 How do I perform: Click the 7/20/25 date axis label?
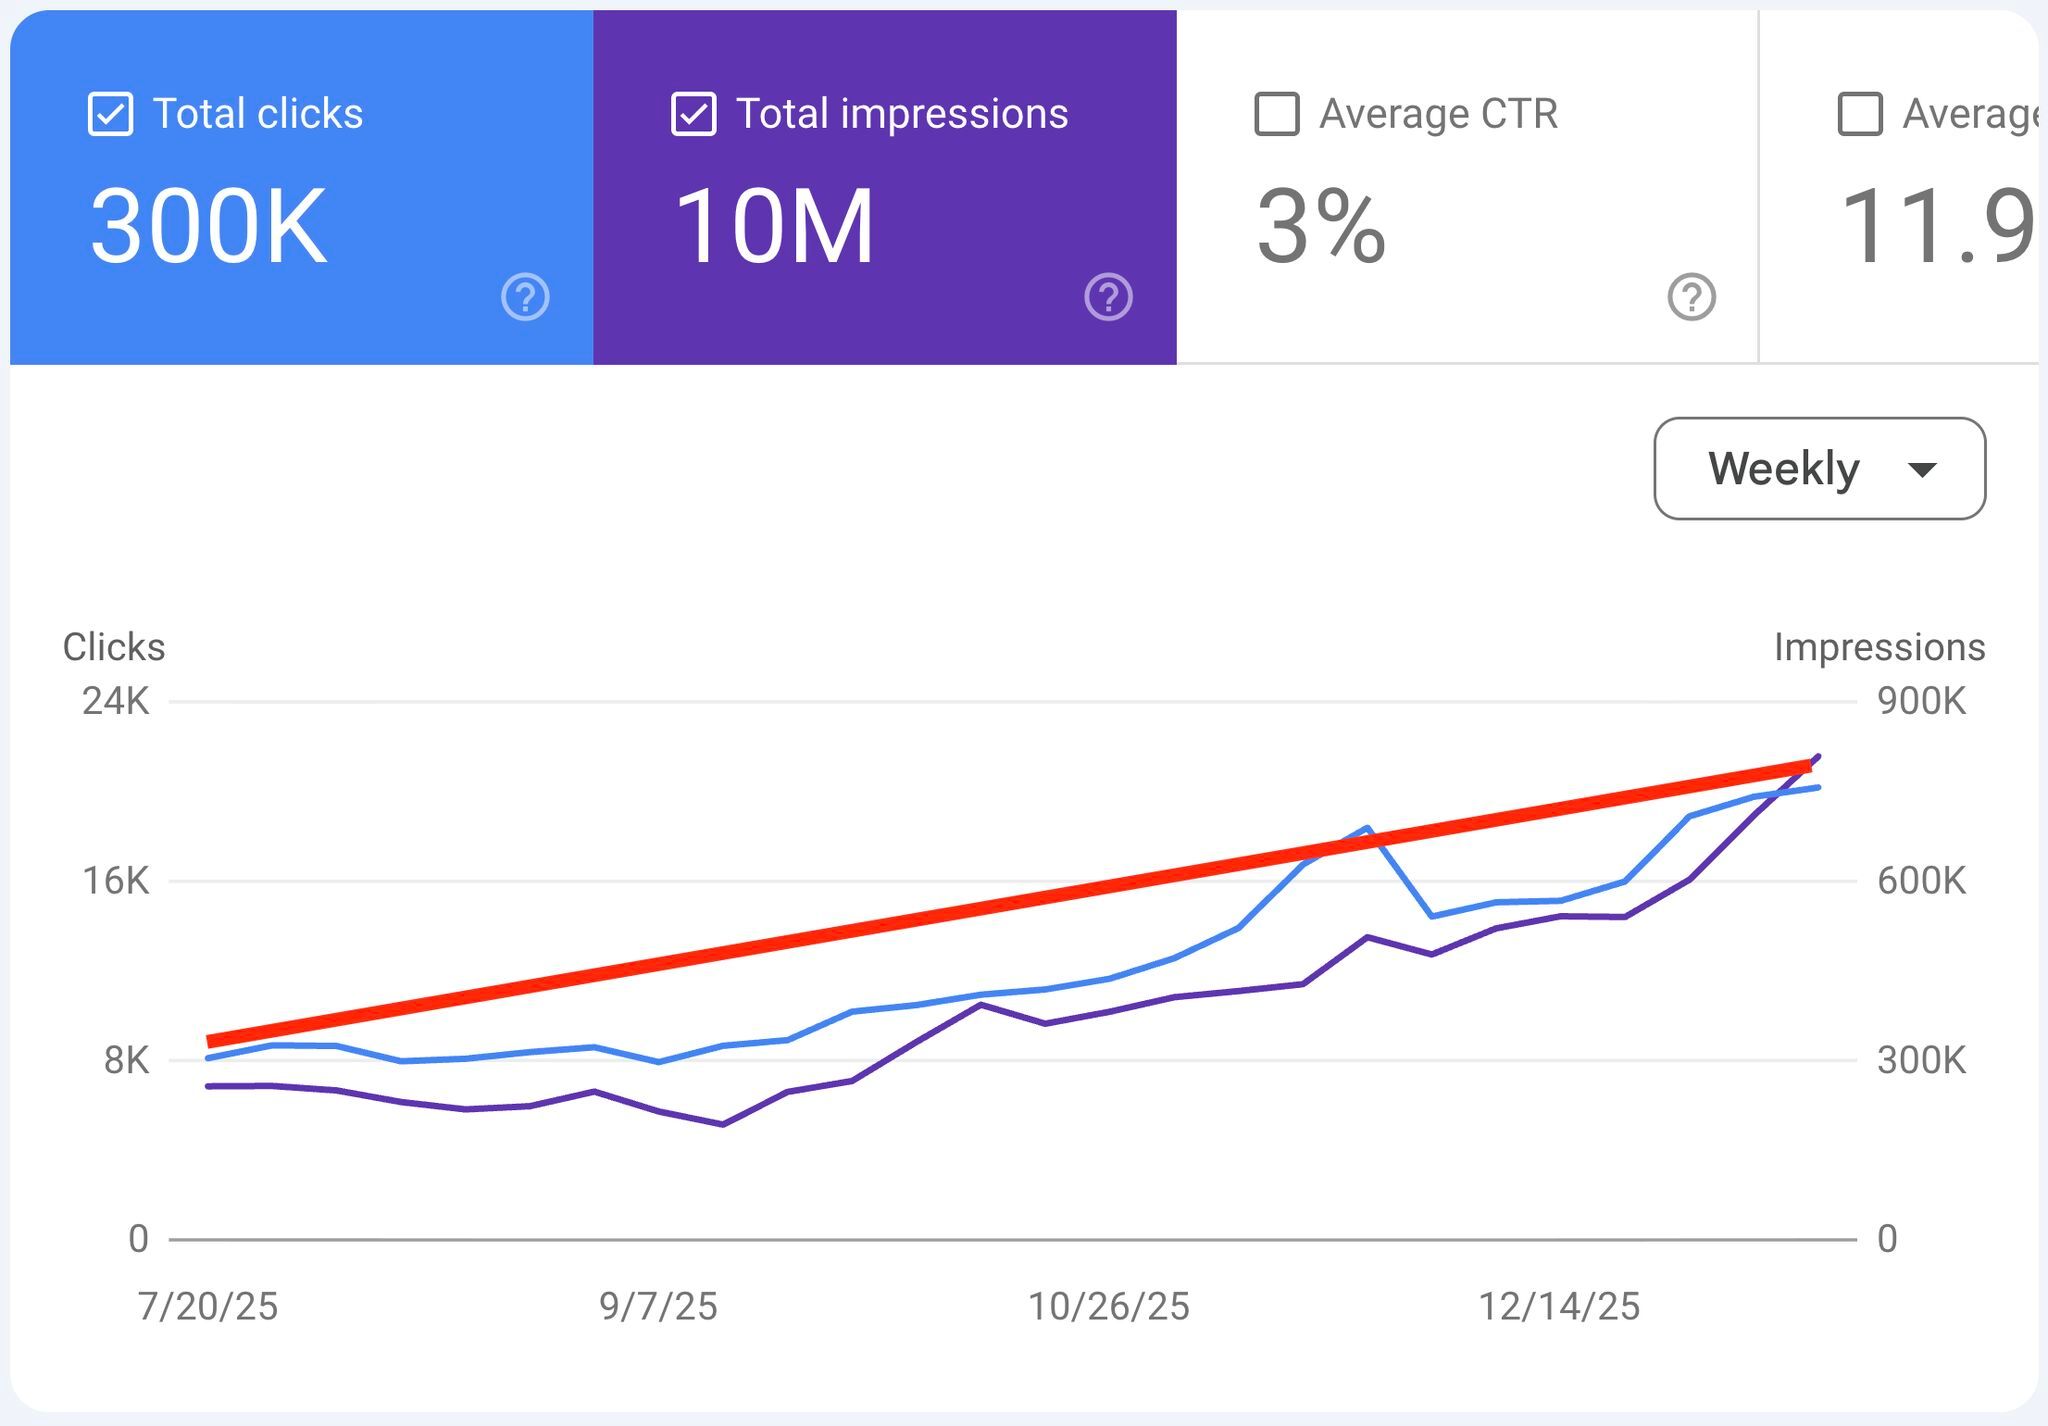pyautogui.click(x=208, y=1306)
